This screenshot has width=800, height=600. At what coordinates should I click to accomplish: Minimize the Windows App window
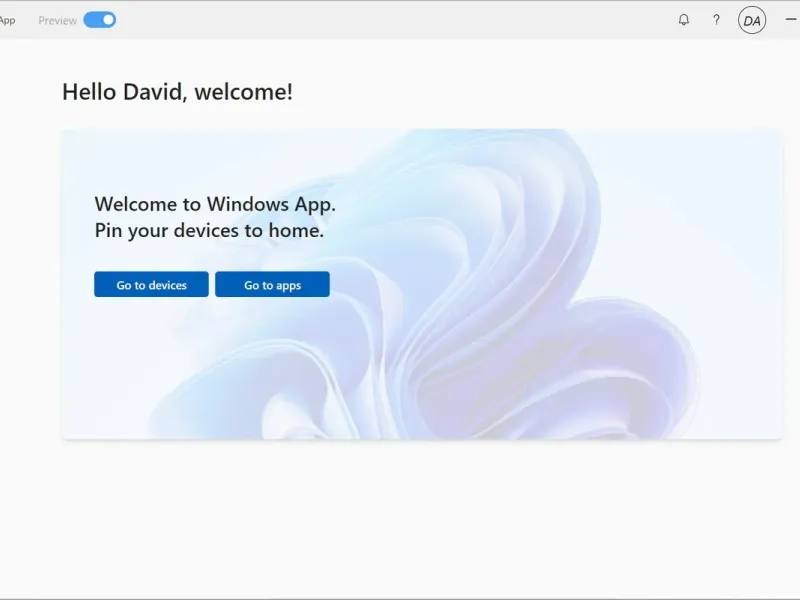(x=791, y=20)
